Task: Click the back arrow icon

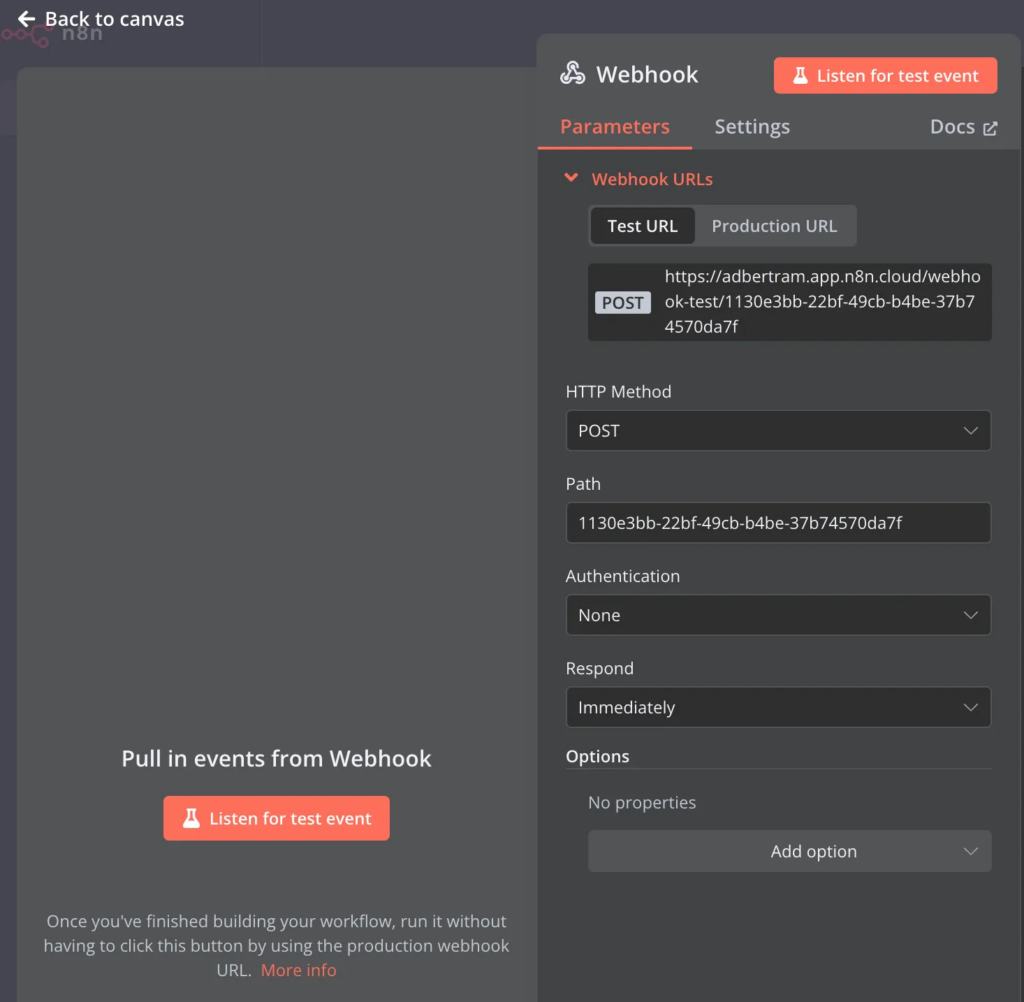Action: 26,19
